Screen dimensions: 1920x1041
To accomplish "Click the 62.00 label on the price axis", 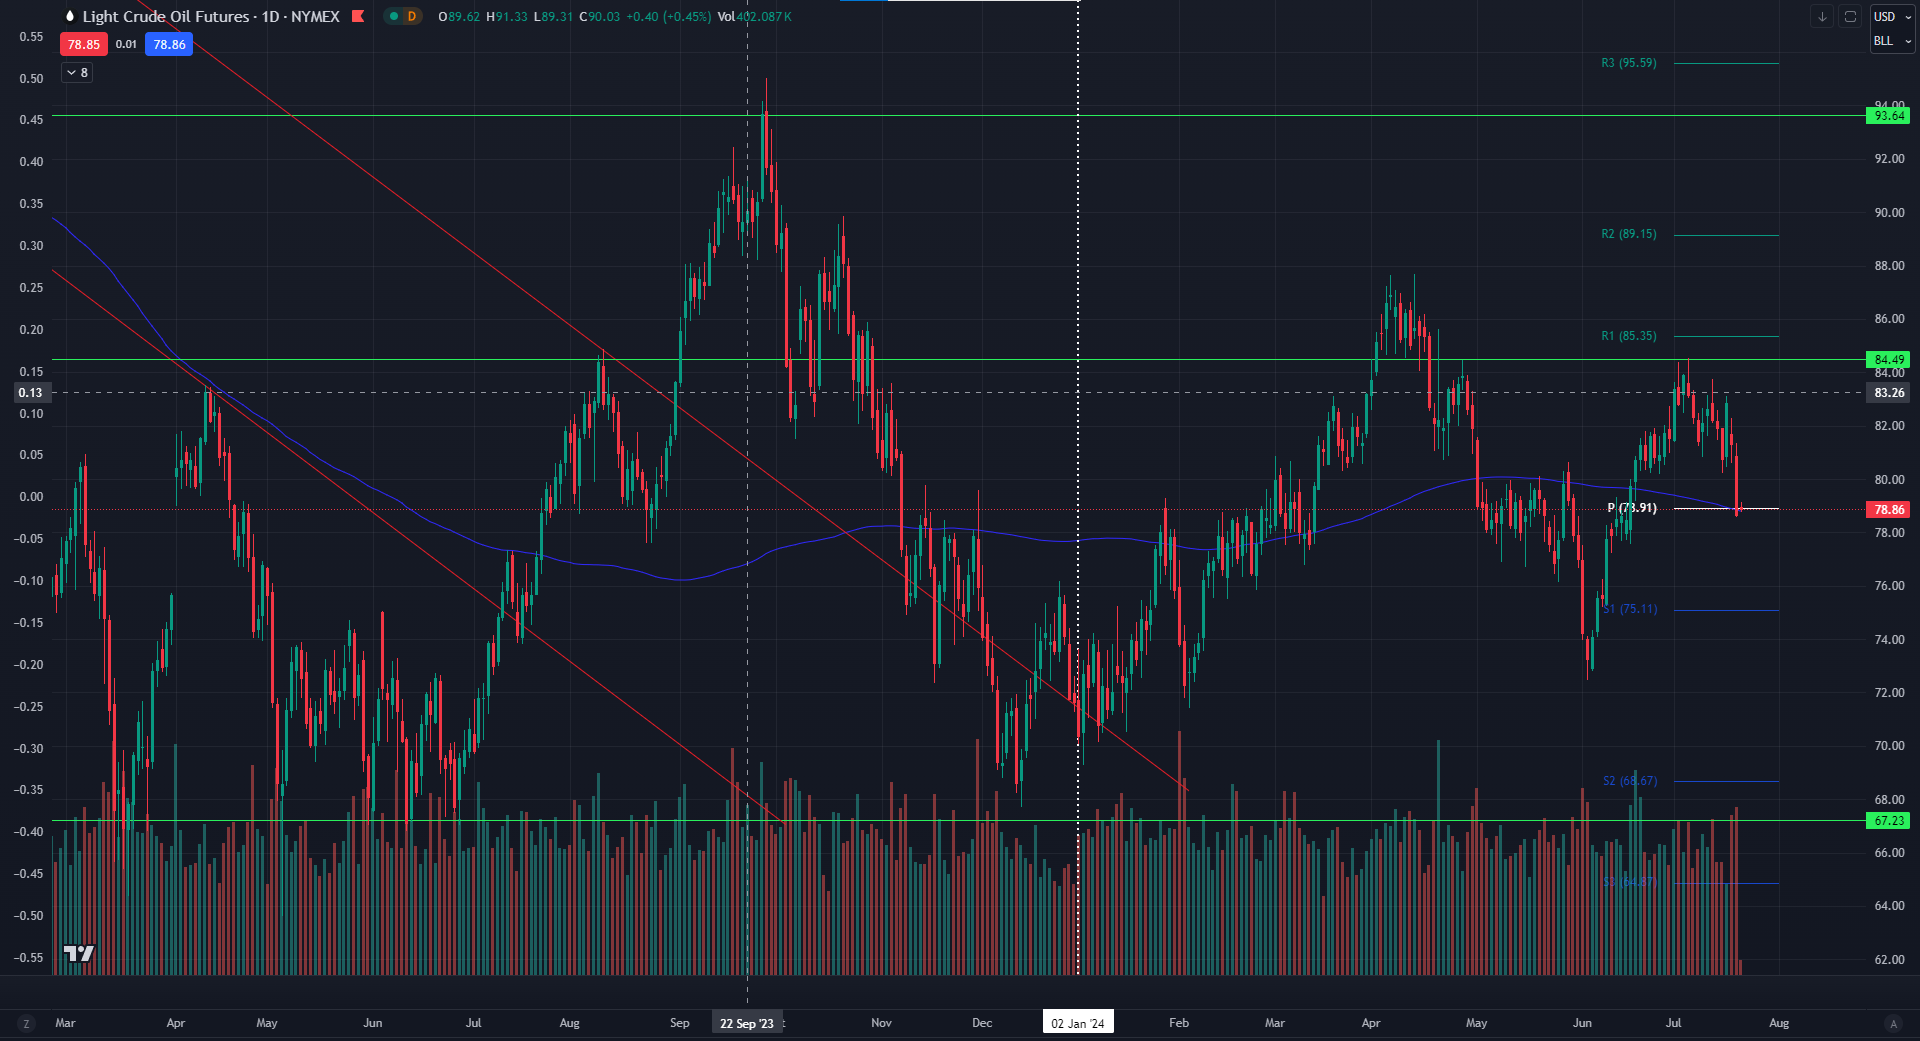I will coord(1889,959).
